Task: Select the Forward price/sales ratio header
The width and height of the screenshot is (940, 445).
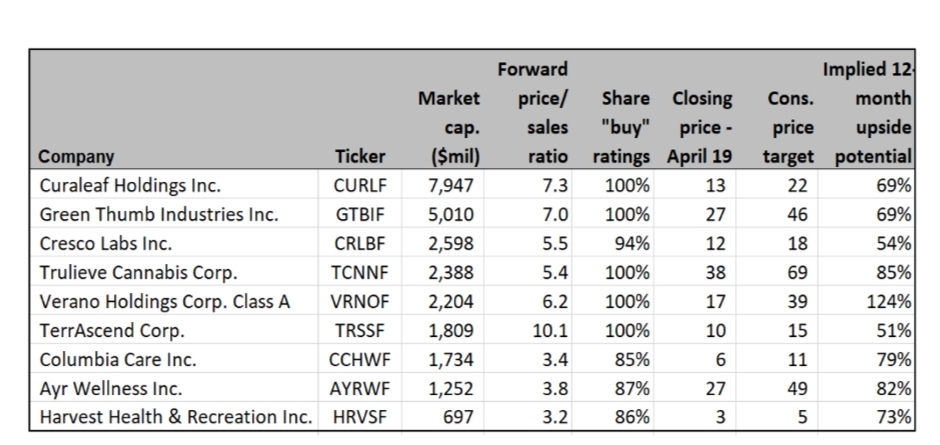Action: [x=532, y=113]
